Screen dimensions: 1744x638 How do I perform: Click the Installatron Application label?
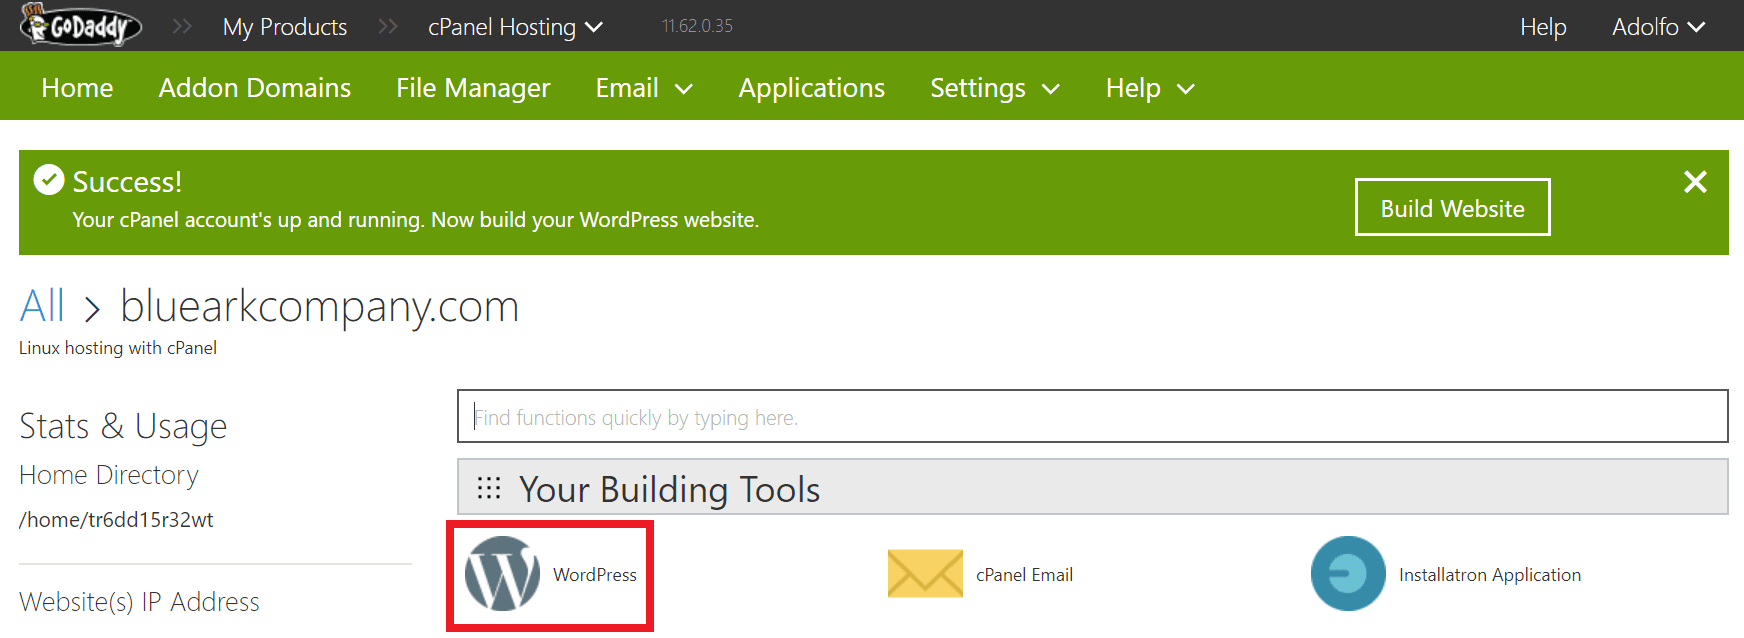1490,575
